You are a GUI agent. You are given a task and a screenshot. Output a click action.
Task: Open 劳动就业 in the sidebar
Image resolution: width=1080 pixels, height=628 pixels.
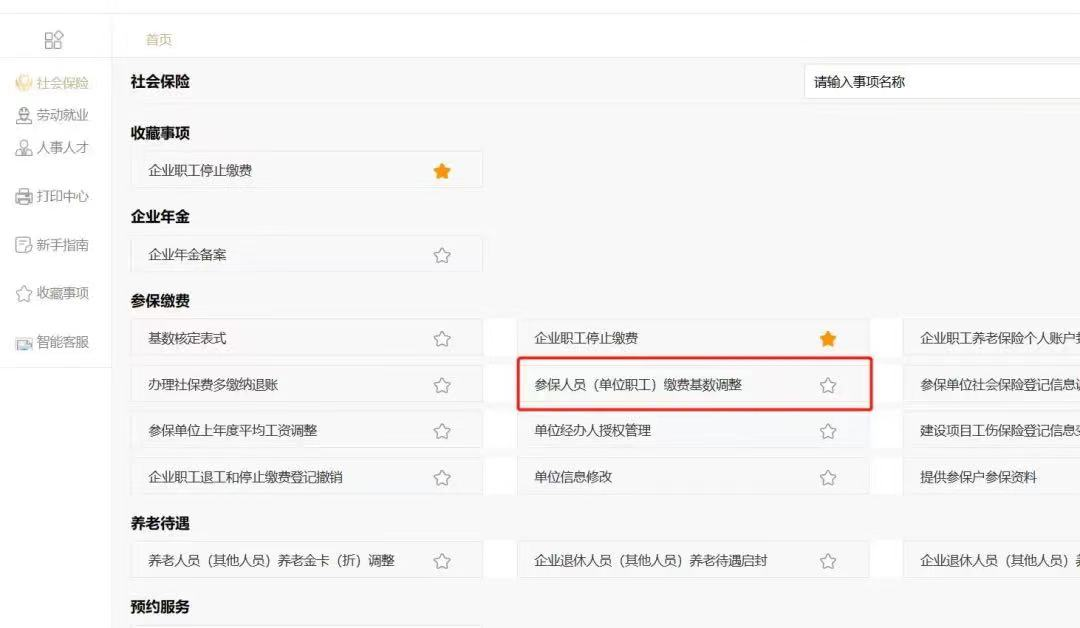point(62,116)
